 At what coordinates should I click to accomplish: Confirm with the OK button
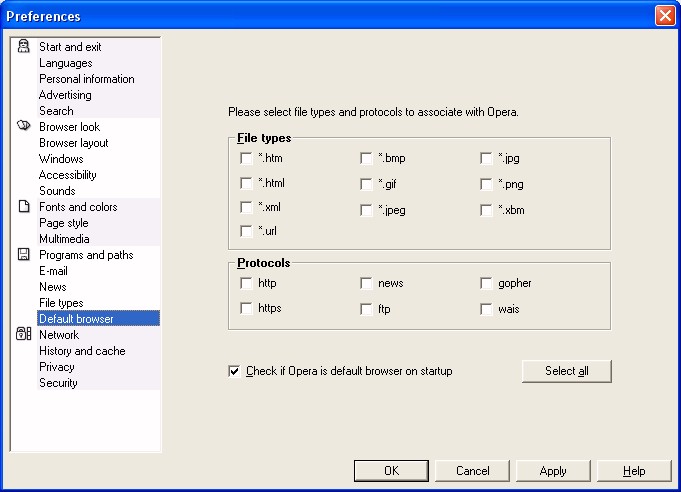click(x=391, y=471)
